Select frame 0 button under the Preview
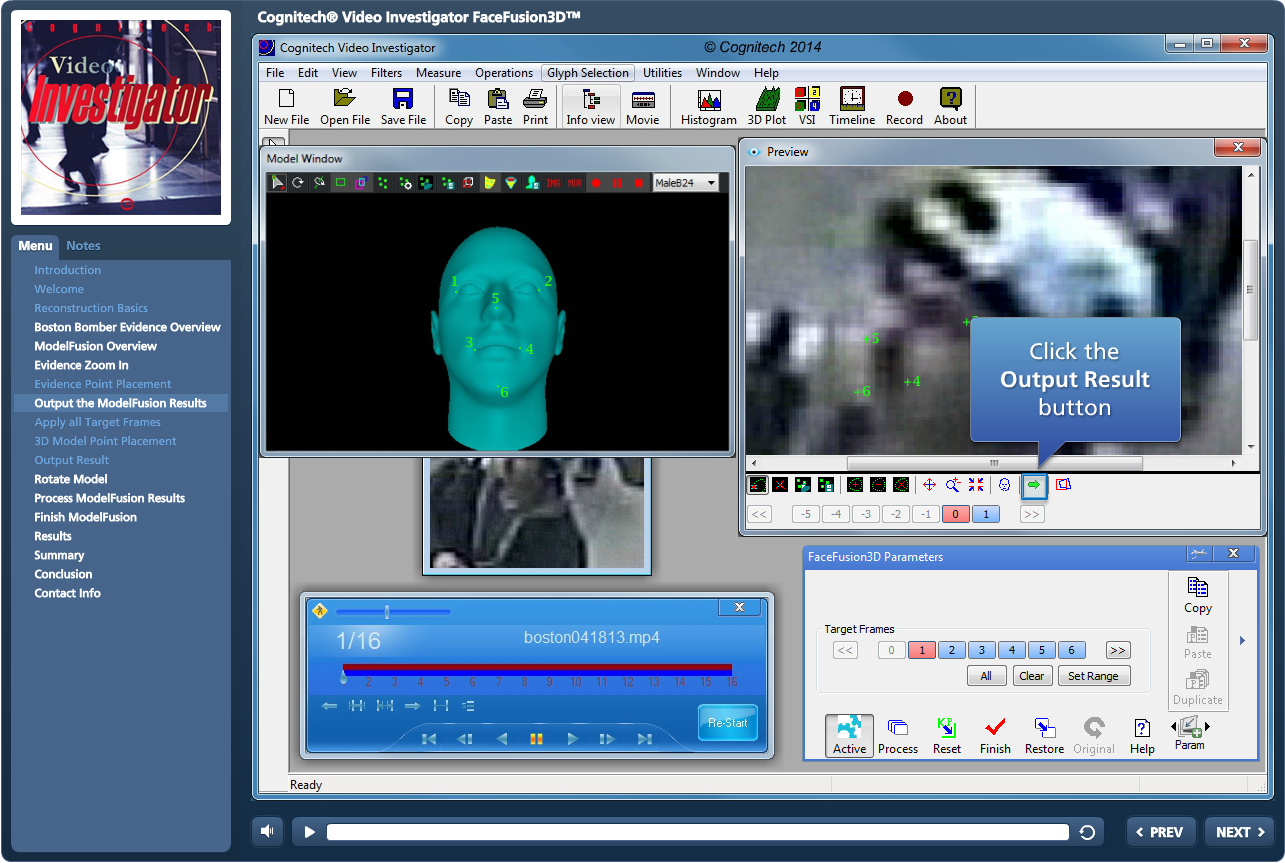Image resolution: width=1285 pixels, height=863 pixels. coord(955,514)
